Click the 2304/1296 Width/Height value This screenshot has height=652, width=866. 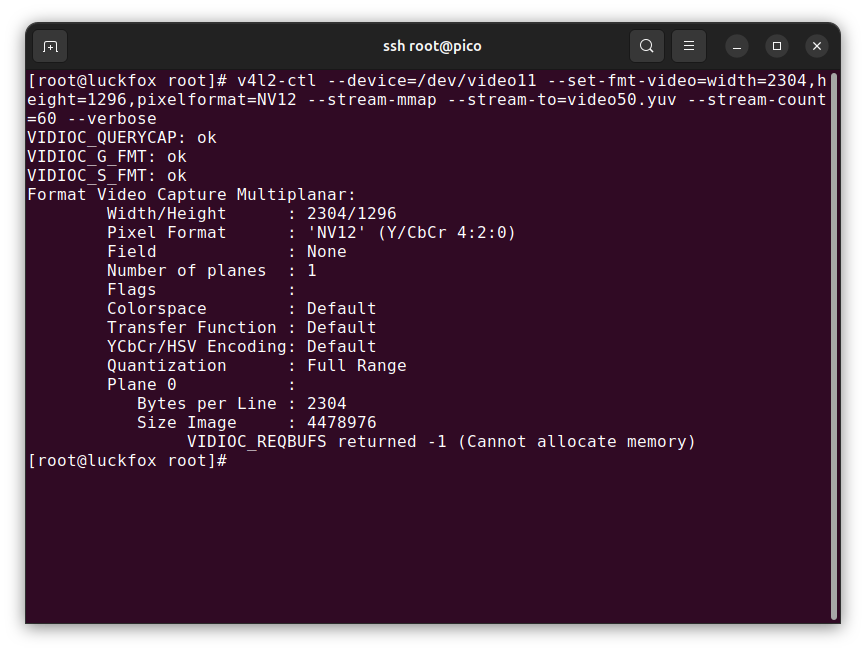(x=352, y=214)
